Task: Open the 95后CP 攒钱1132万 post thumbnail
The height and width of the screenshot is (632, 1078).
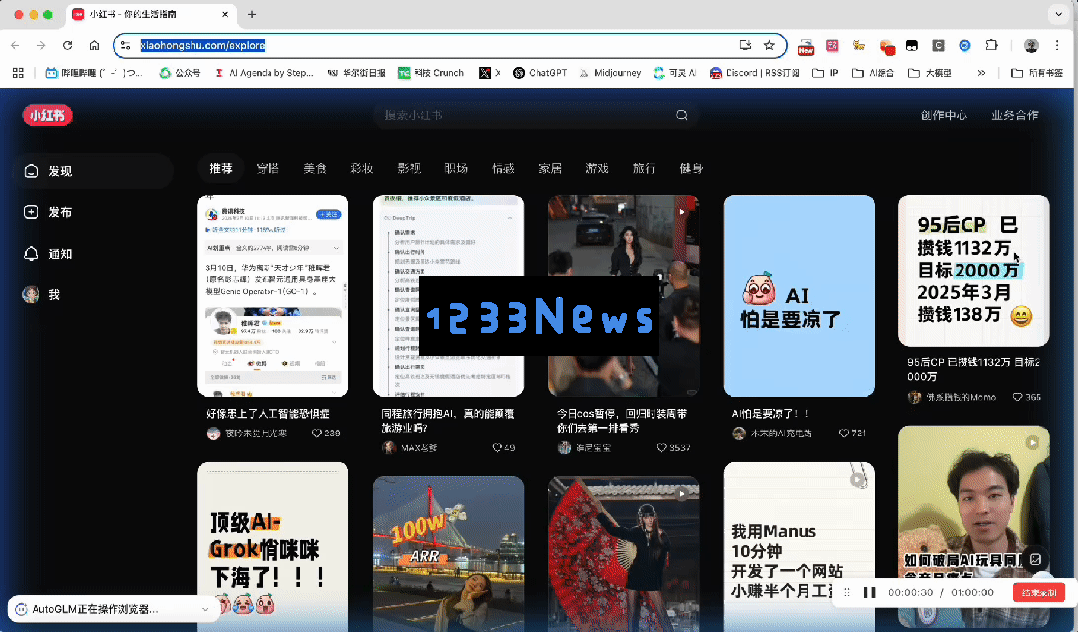Action: [974, 271]
